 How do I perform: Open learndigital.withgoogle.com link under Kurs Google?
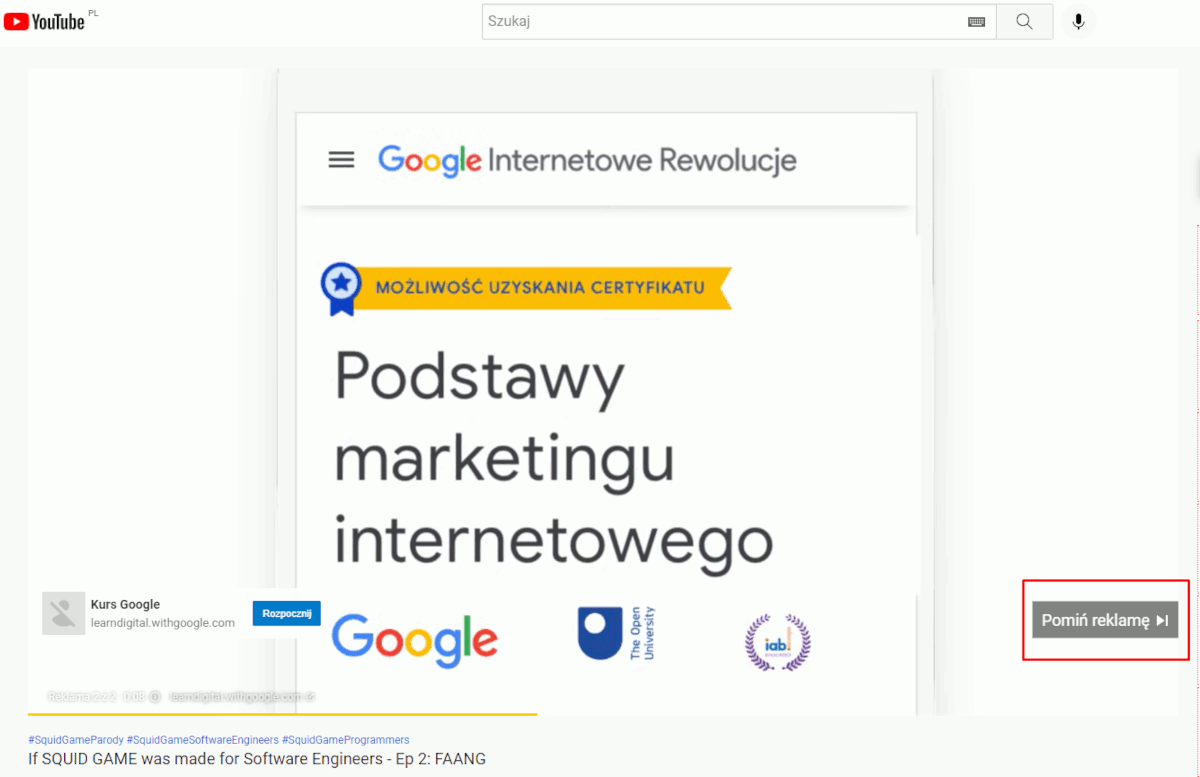click(163, 622)
